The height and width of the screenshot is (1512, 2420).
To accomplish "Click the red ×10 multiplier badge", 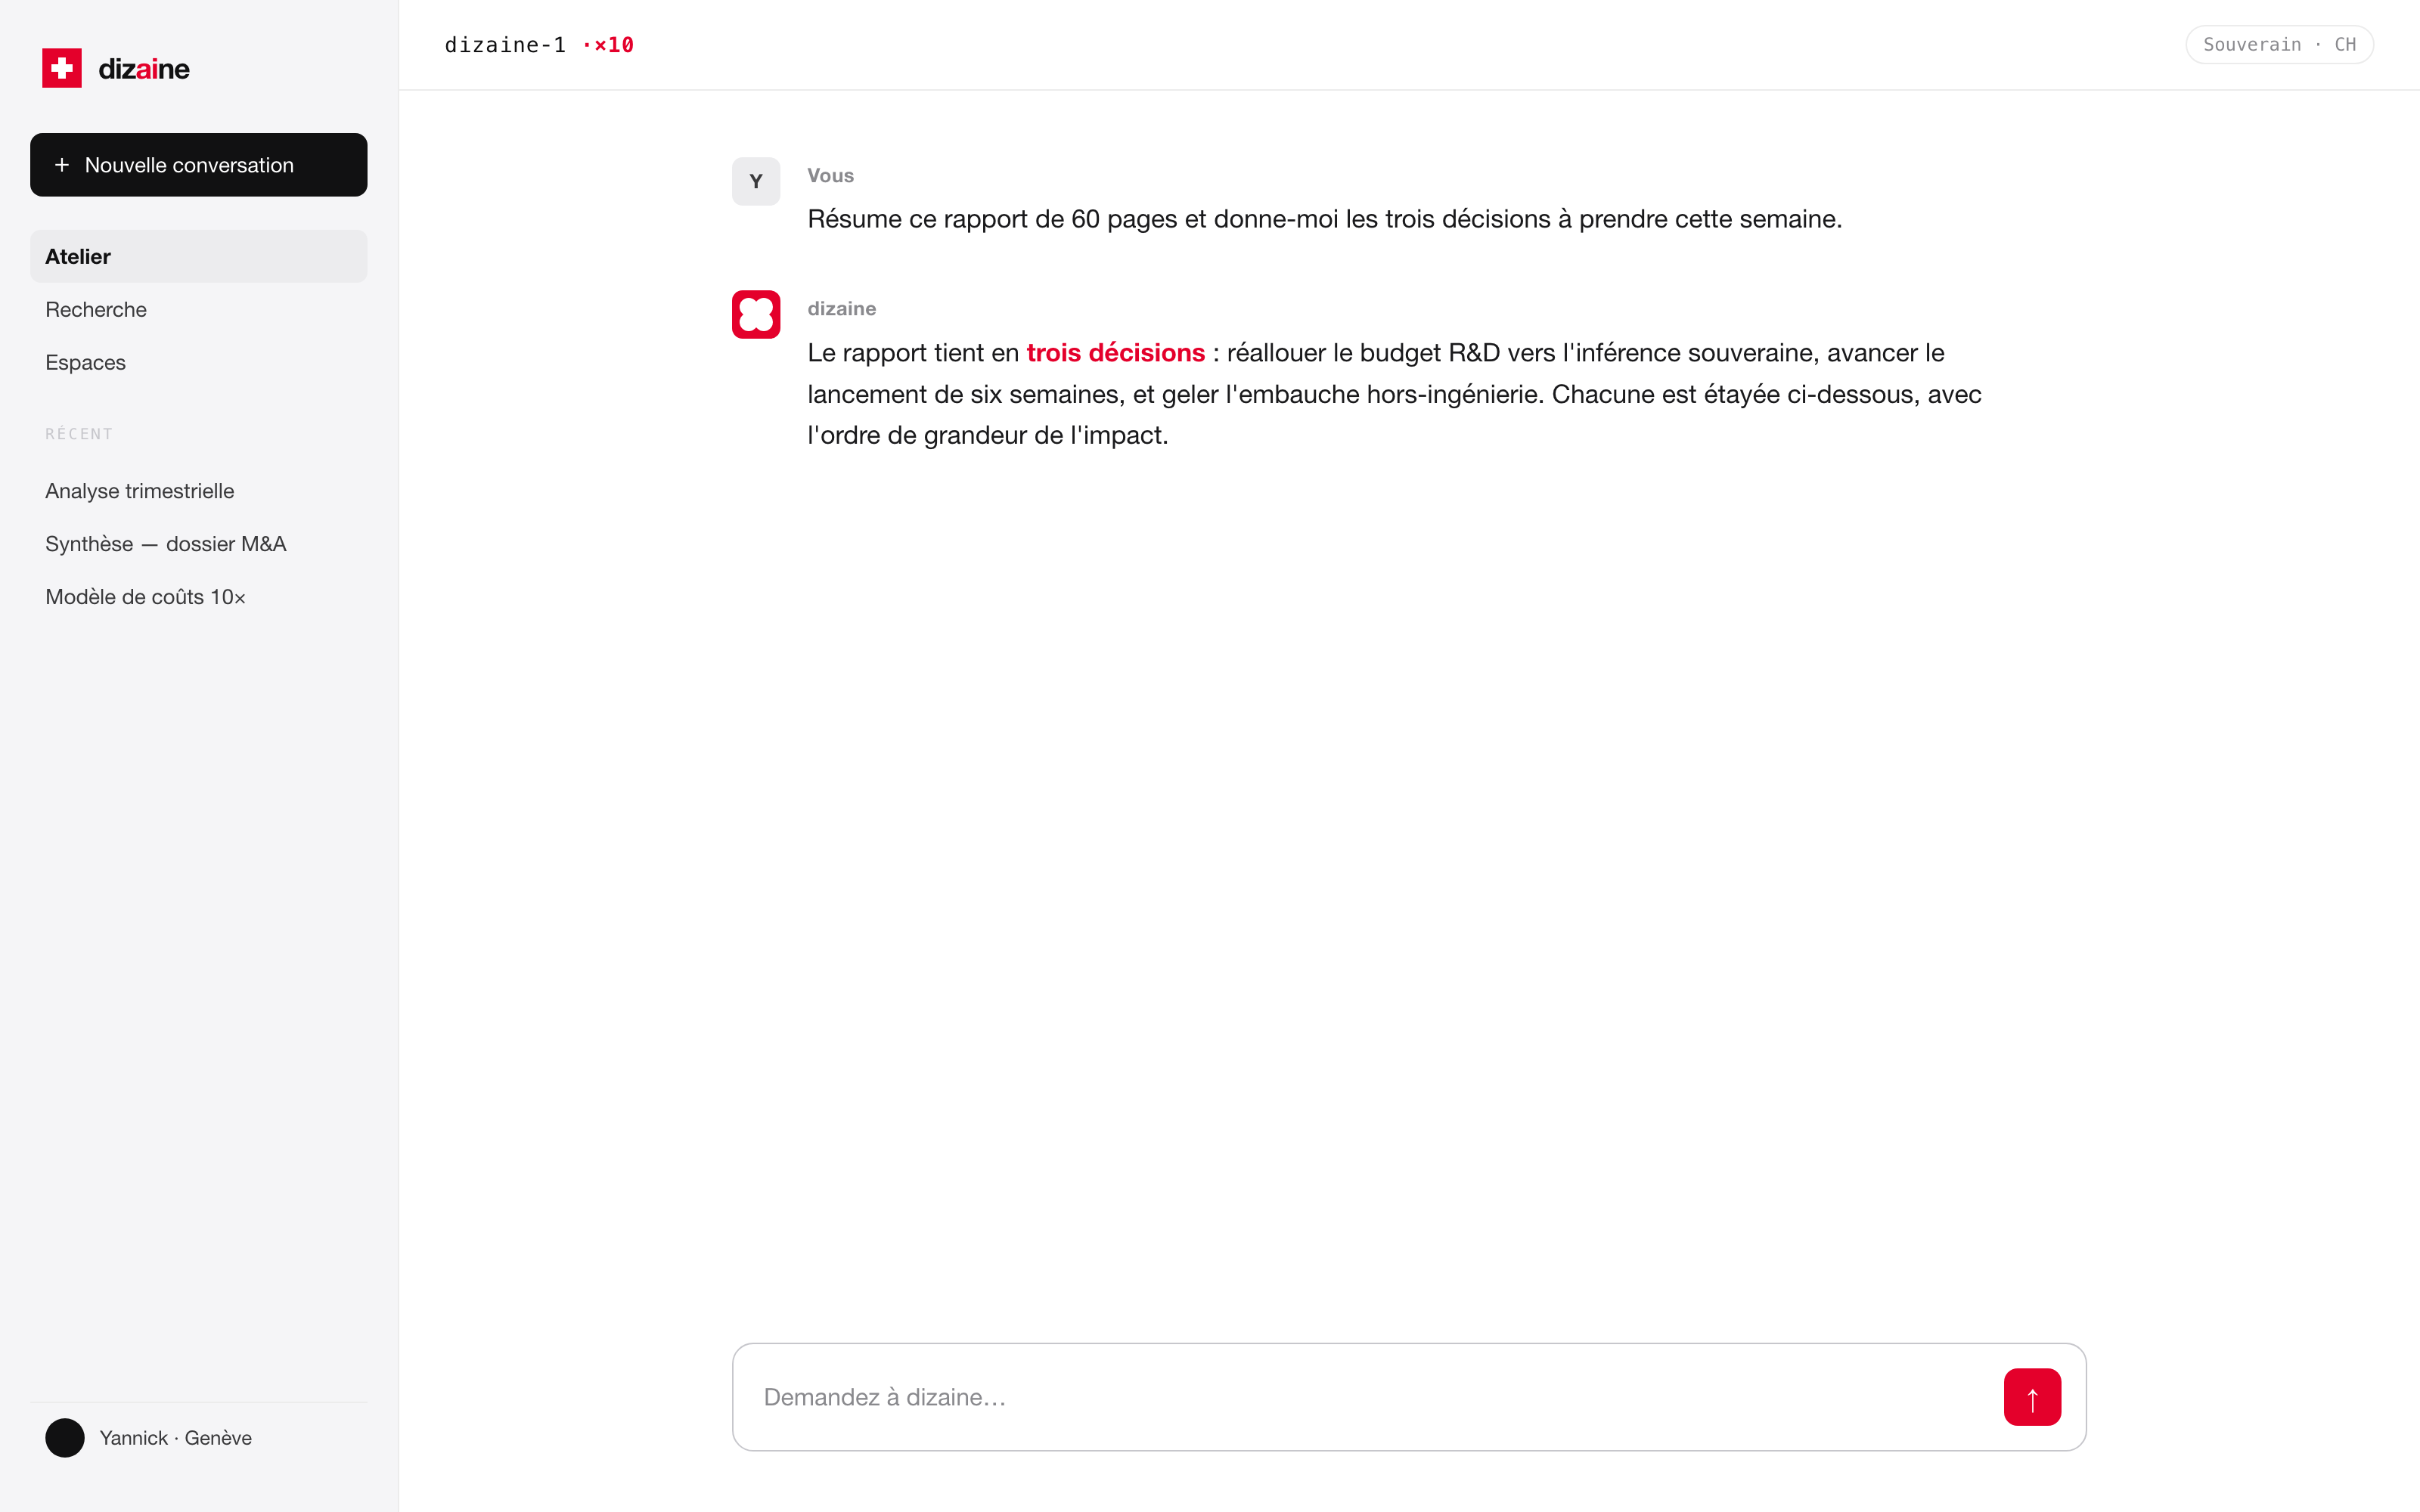I will coord(608,45).
